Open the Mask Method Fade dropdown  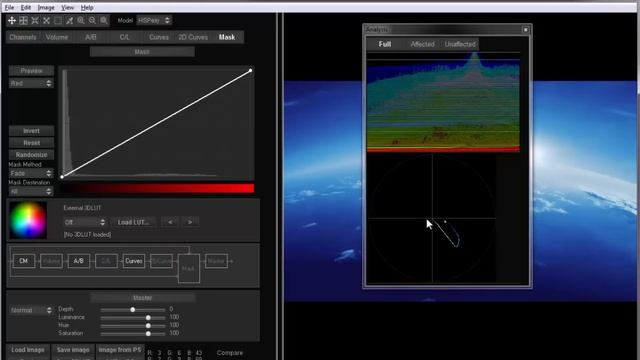(31, 173)
